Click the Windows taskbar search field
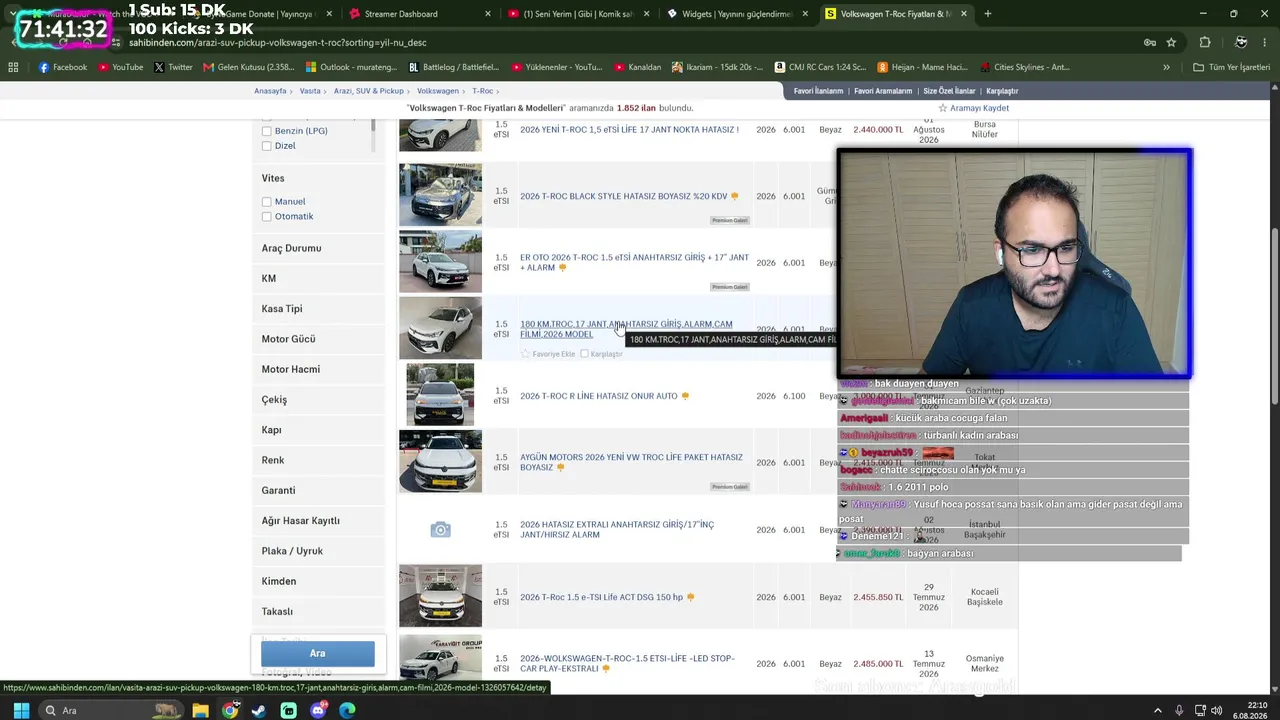 110,710
